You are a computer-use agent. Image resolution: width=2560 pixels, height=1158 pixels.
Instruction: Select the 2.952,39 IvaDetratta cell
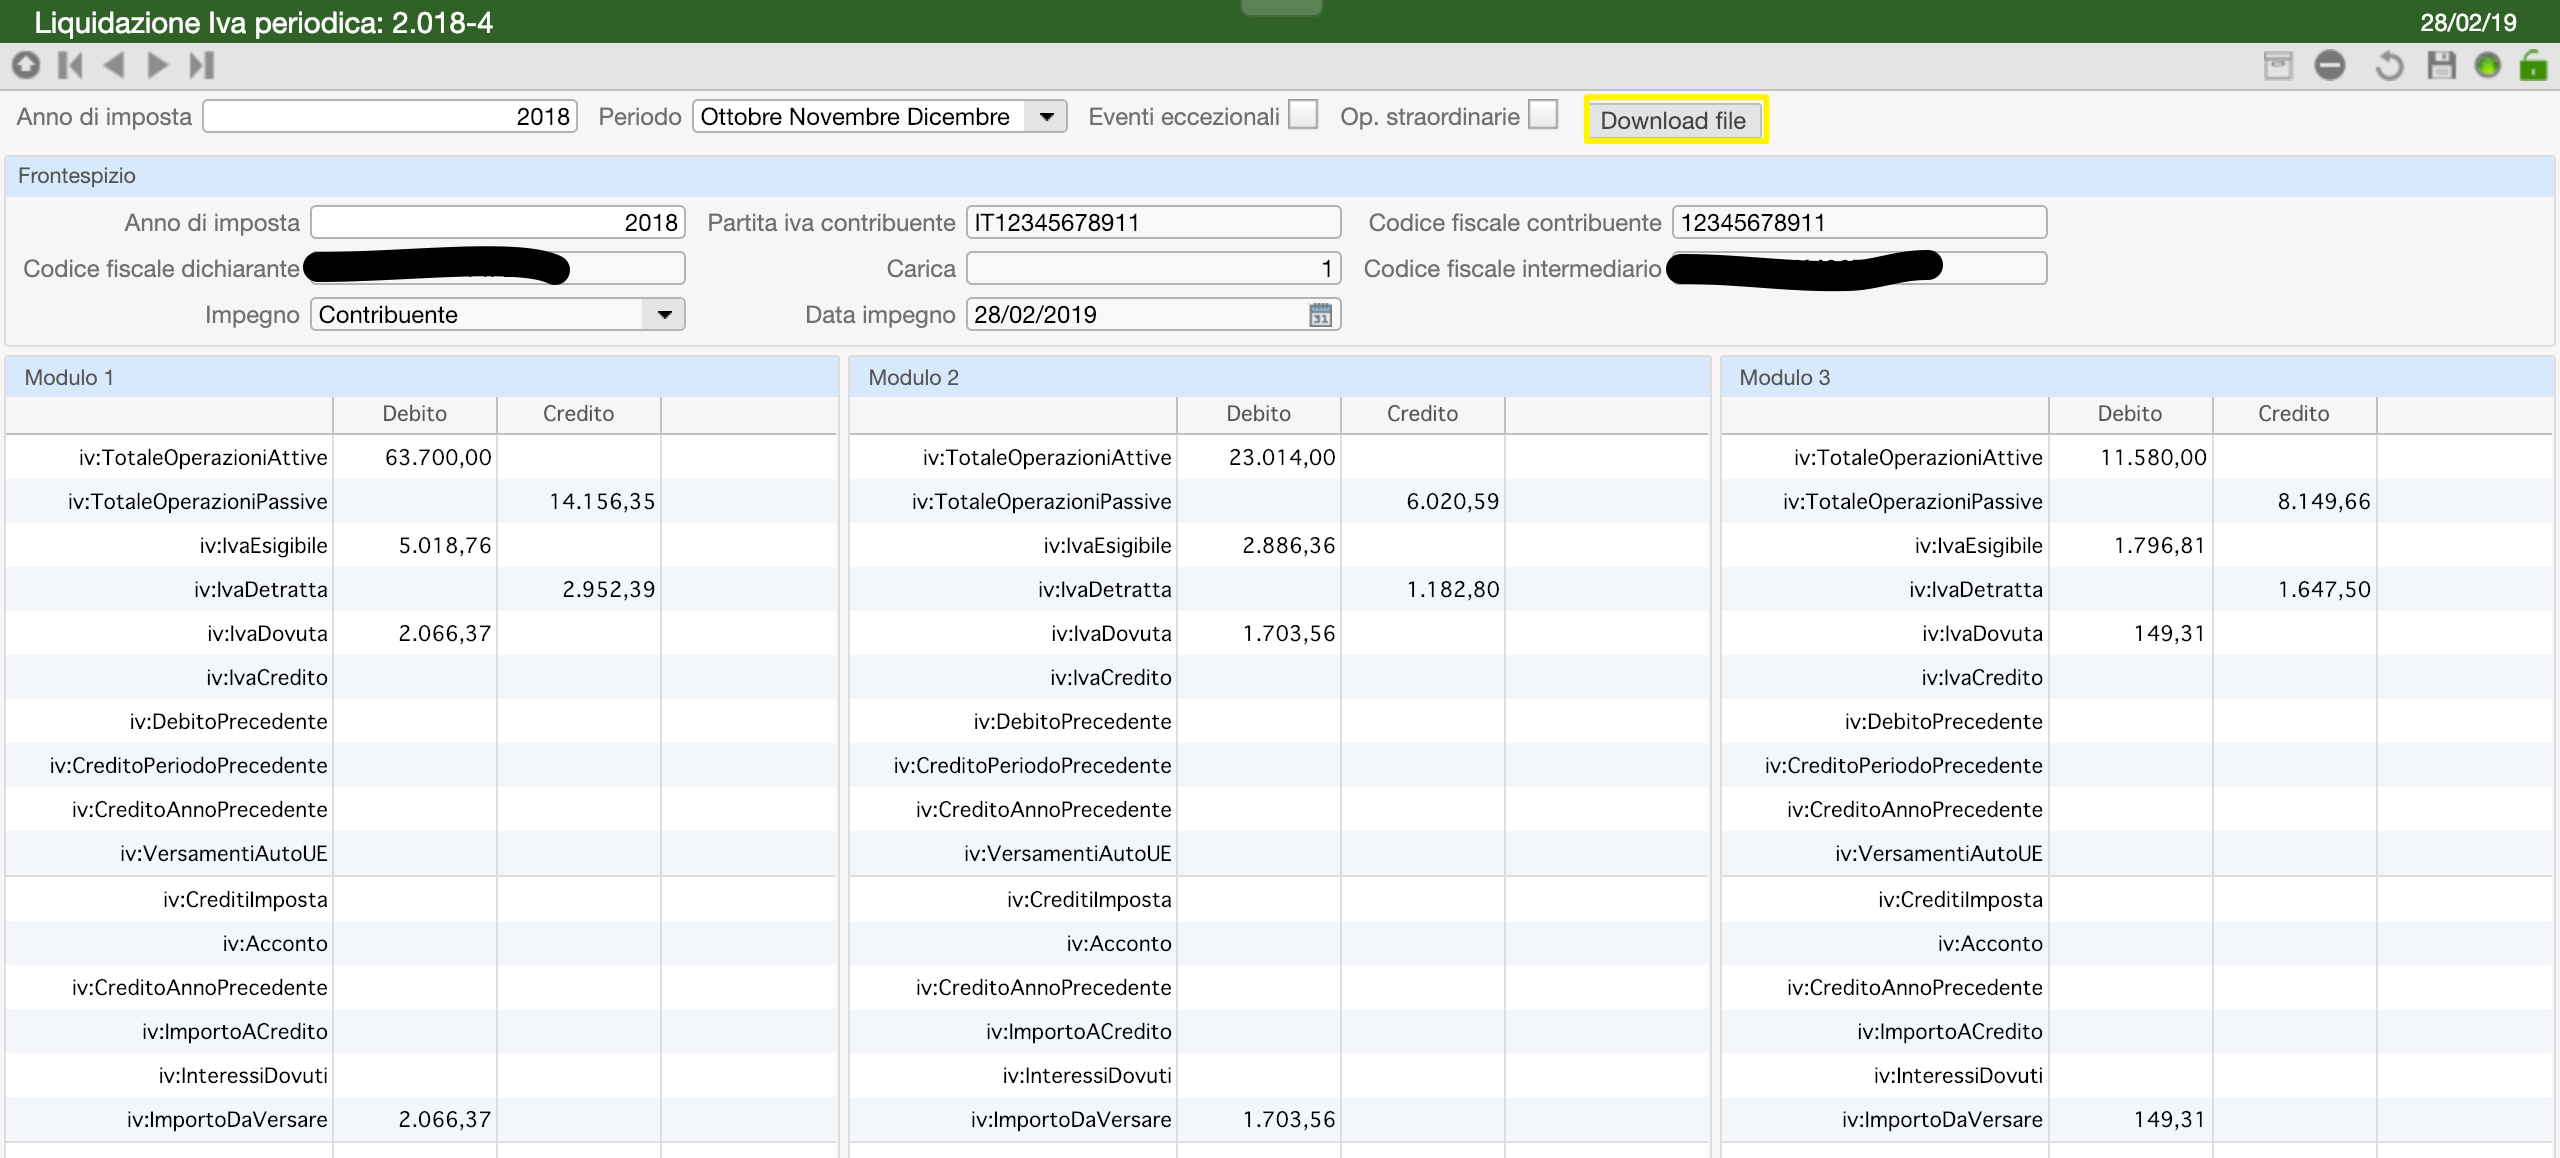pos(579,589)
